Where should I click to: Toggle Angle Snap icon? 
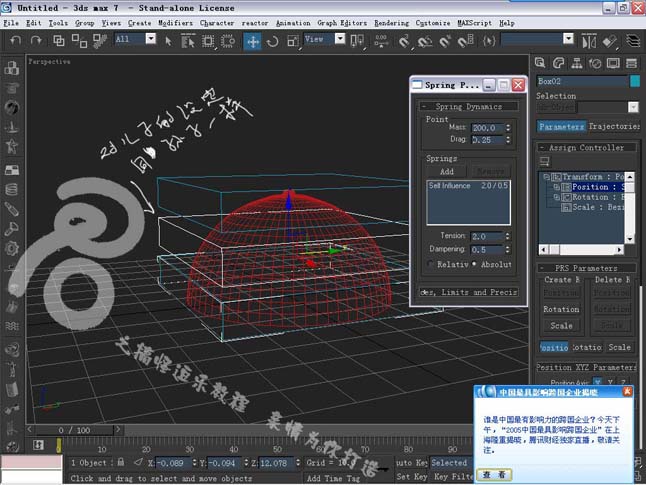[425, 41]
